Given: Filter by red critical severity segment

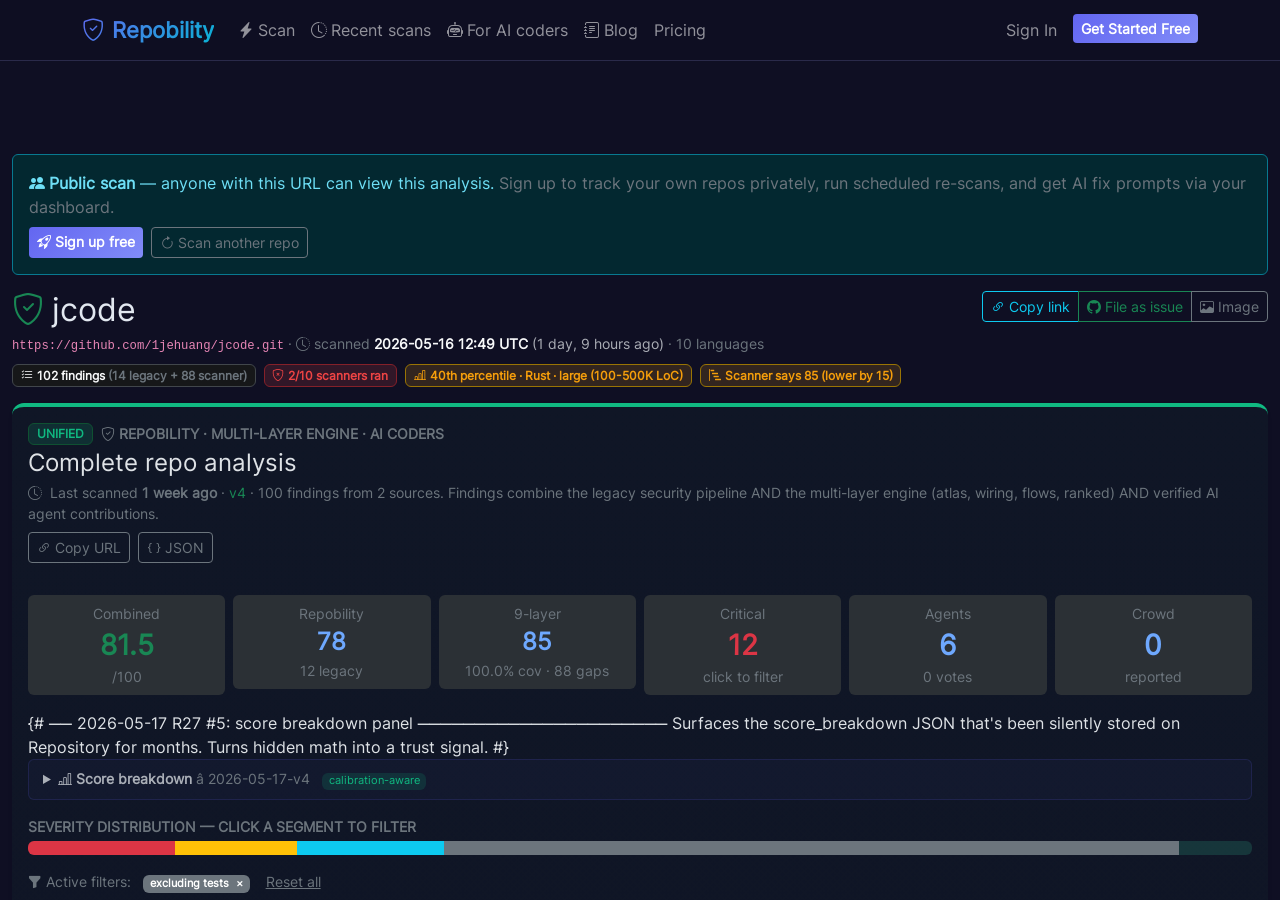Looking at the screenshot, I should [x=101, y=848].
